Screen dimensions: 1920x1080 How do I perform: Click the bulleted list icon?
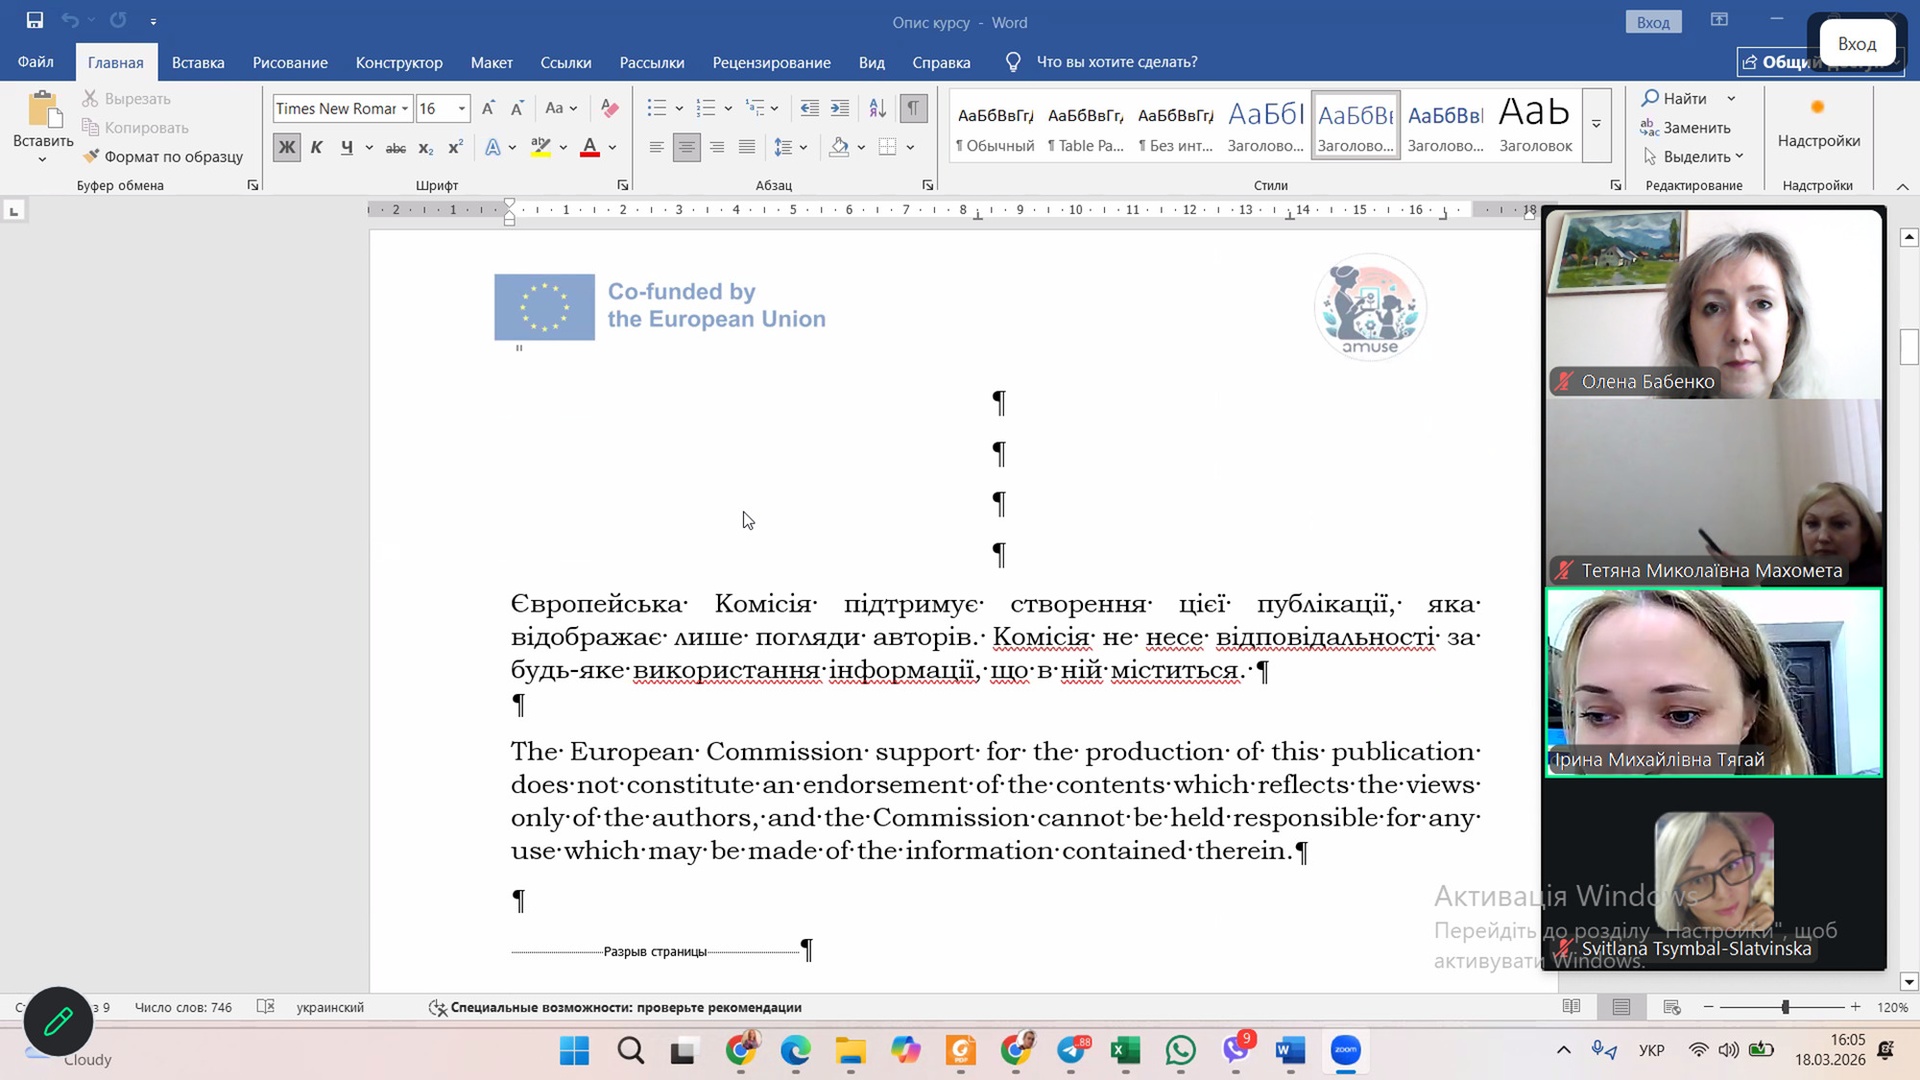656,108
